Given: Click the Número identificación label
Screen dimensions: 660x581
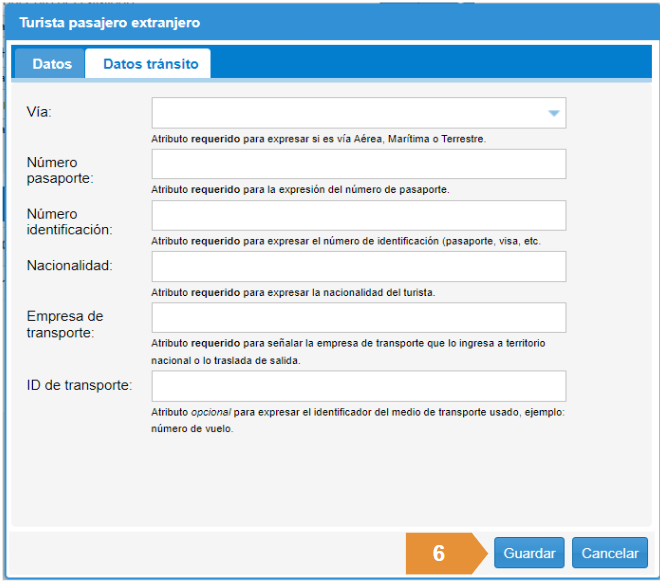Looking at the screenshot, I should pos(69,221).
